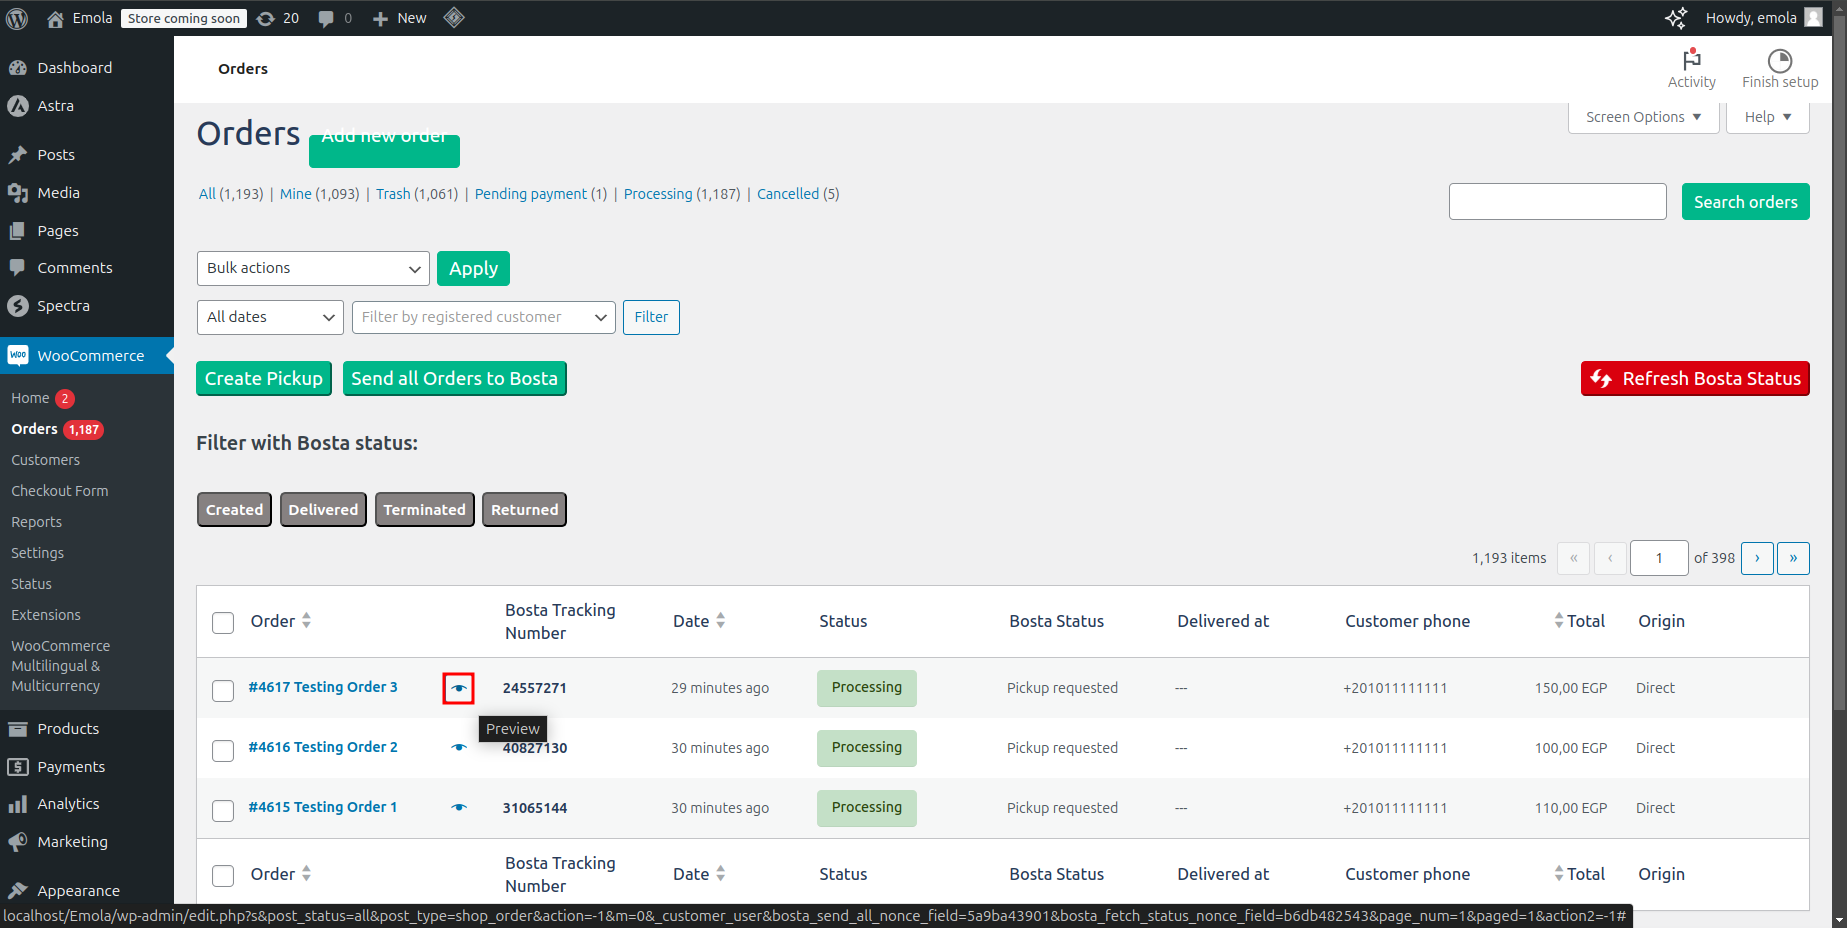Open order #4617 Testing Order 3
1847x928 pixels.
click(x=323, y=687)
